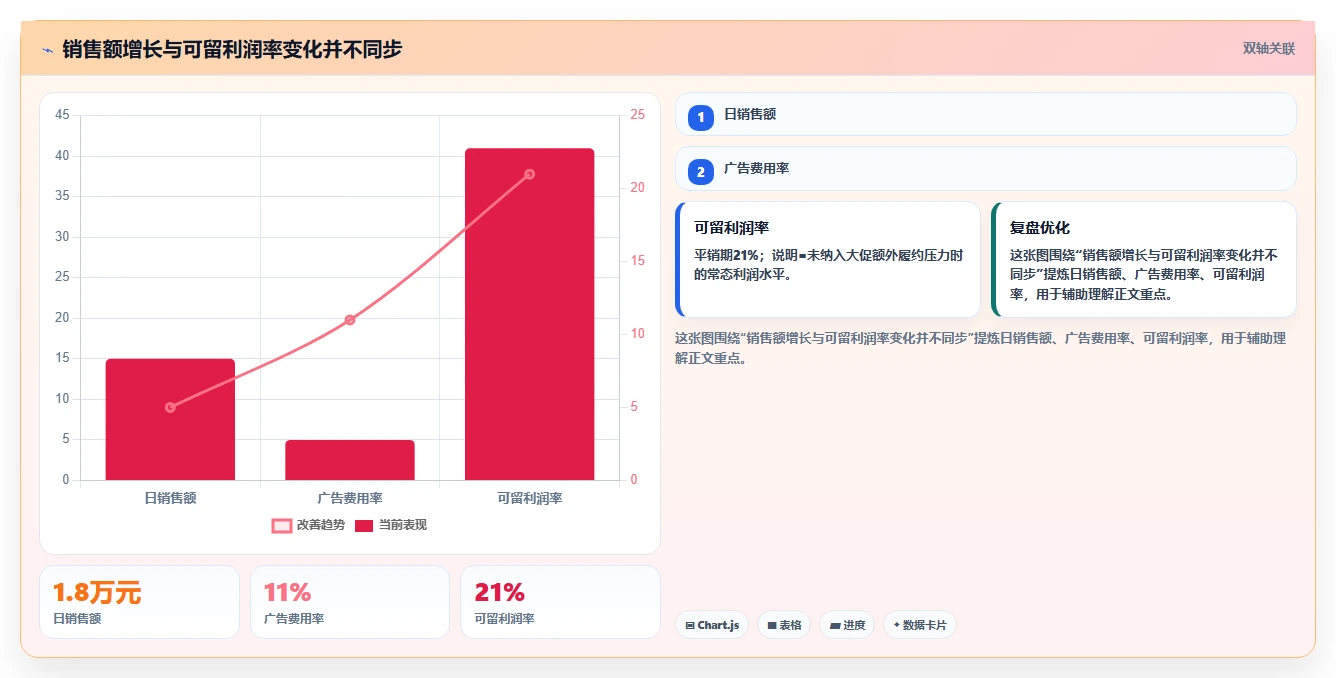Click the blue number 2 badge
This screenshot has height=678, width=1336.
point(701,172)
